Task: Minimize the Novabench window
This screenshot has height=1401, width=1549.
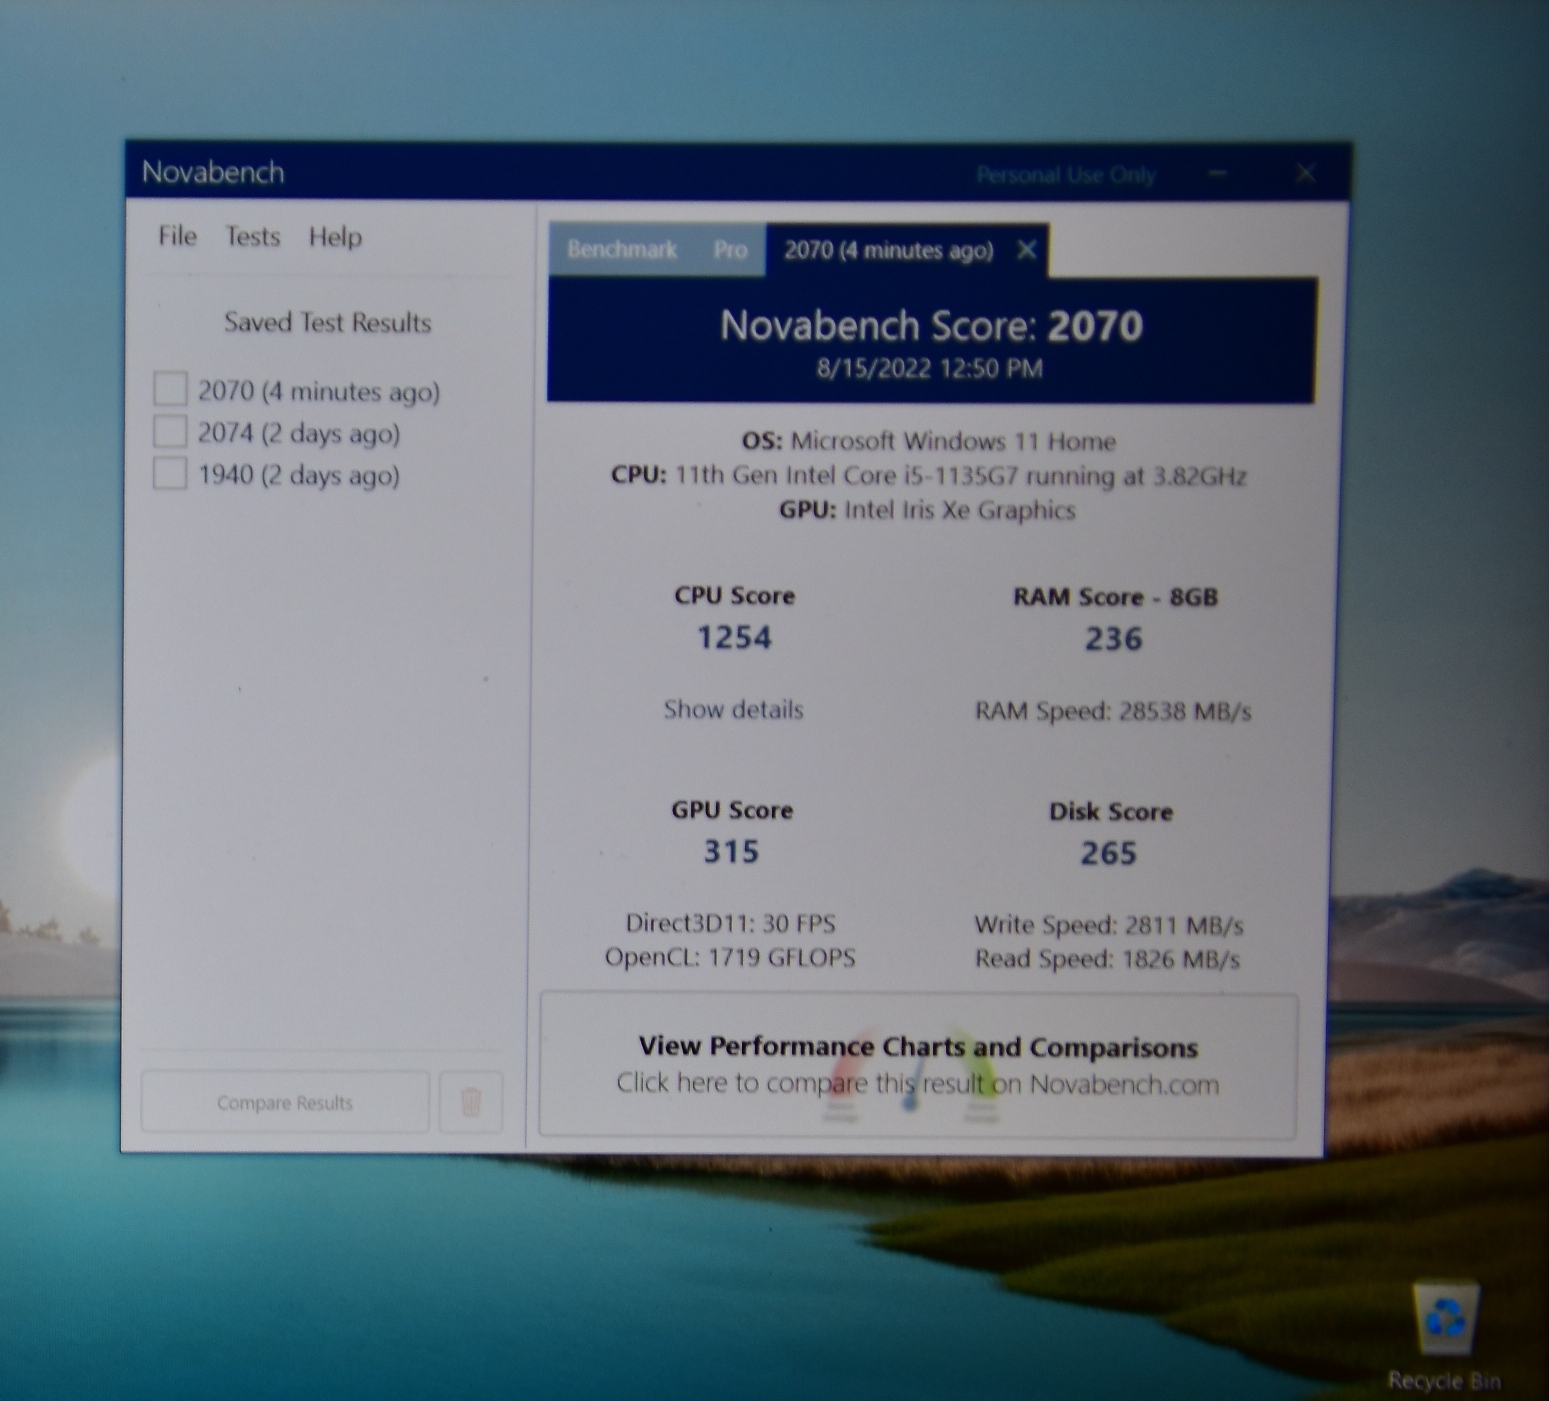Action: point(1217,174)
